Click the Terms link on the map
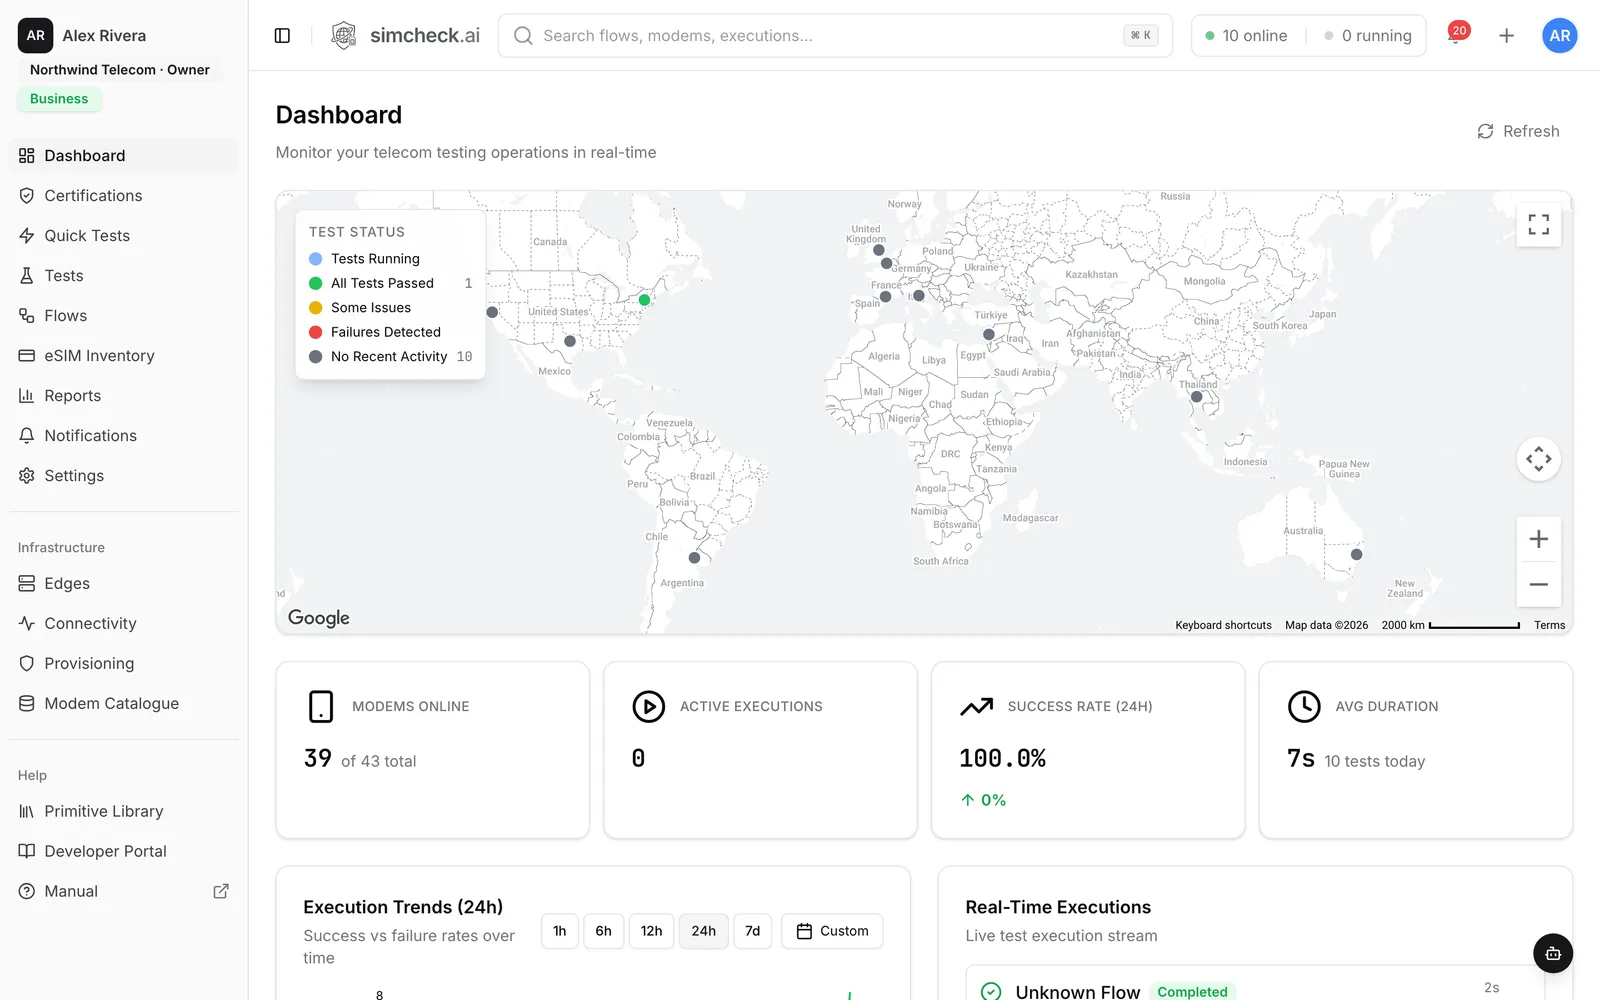 [x=1549, y=625]
